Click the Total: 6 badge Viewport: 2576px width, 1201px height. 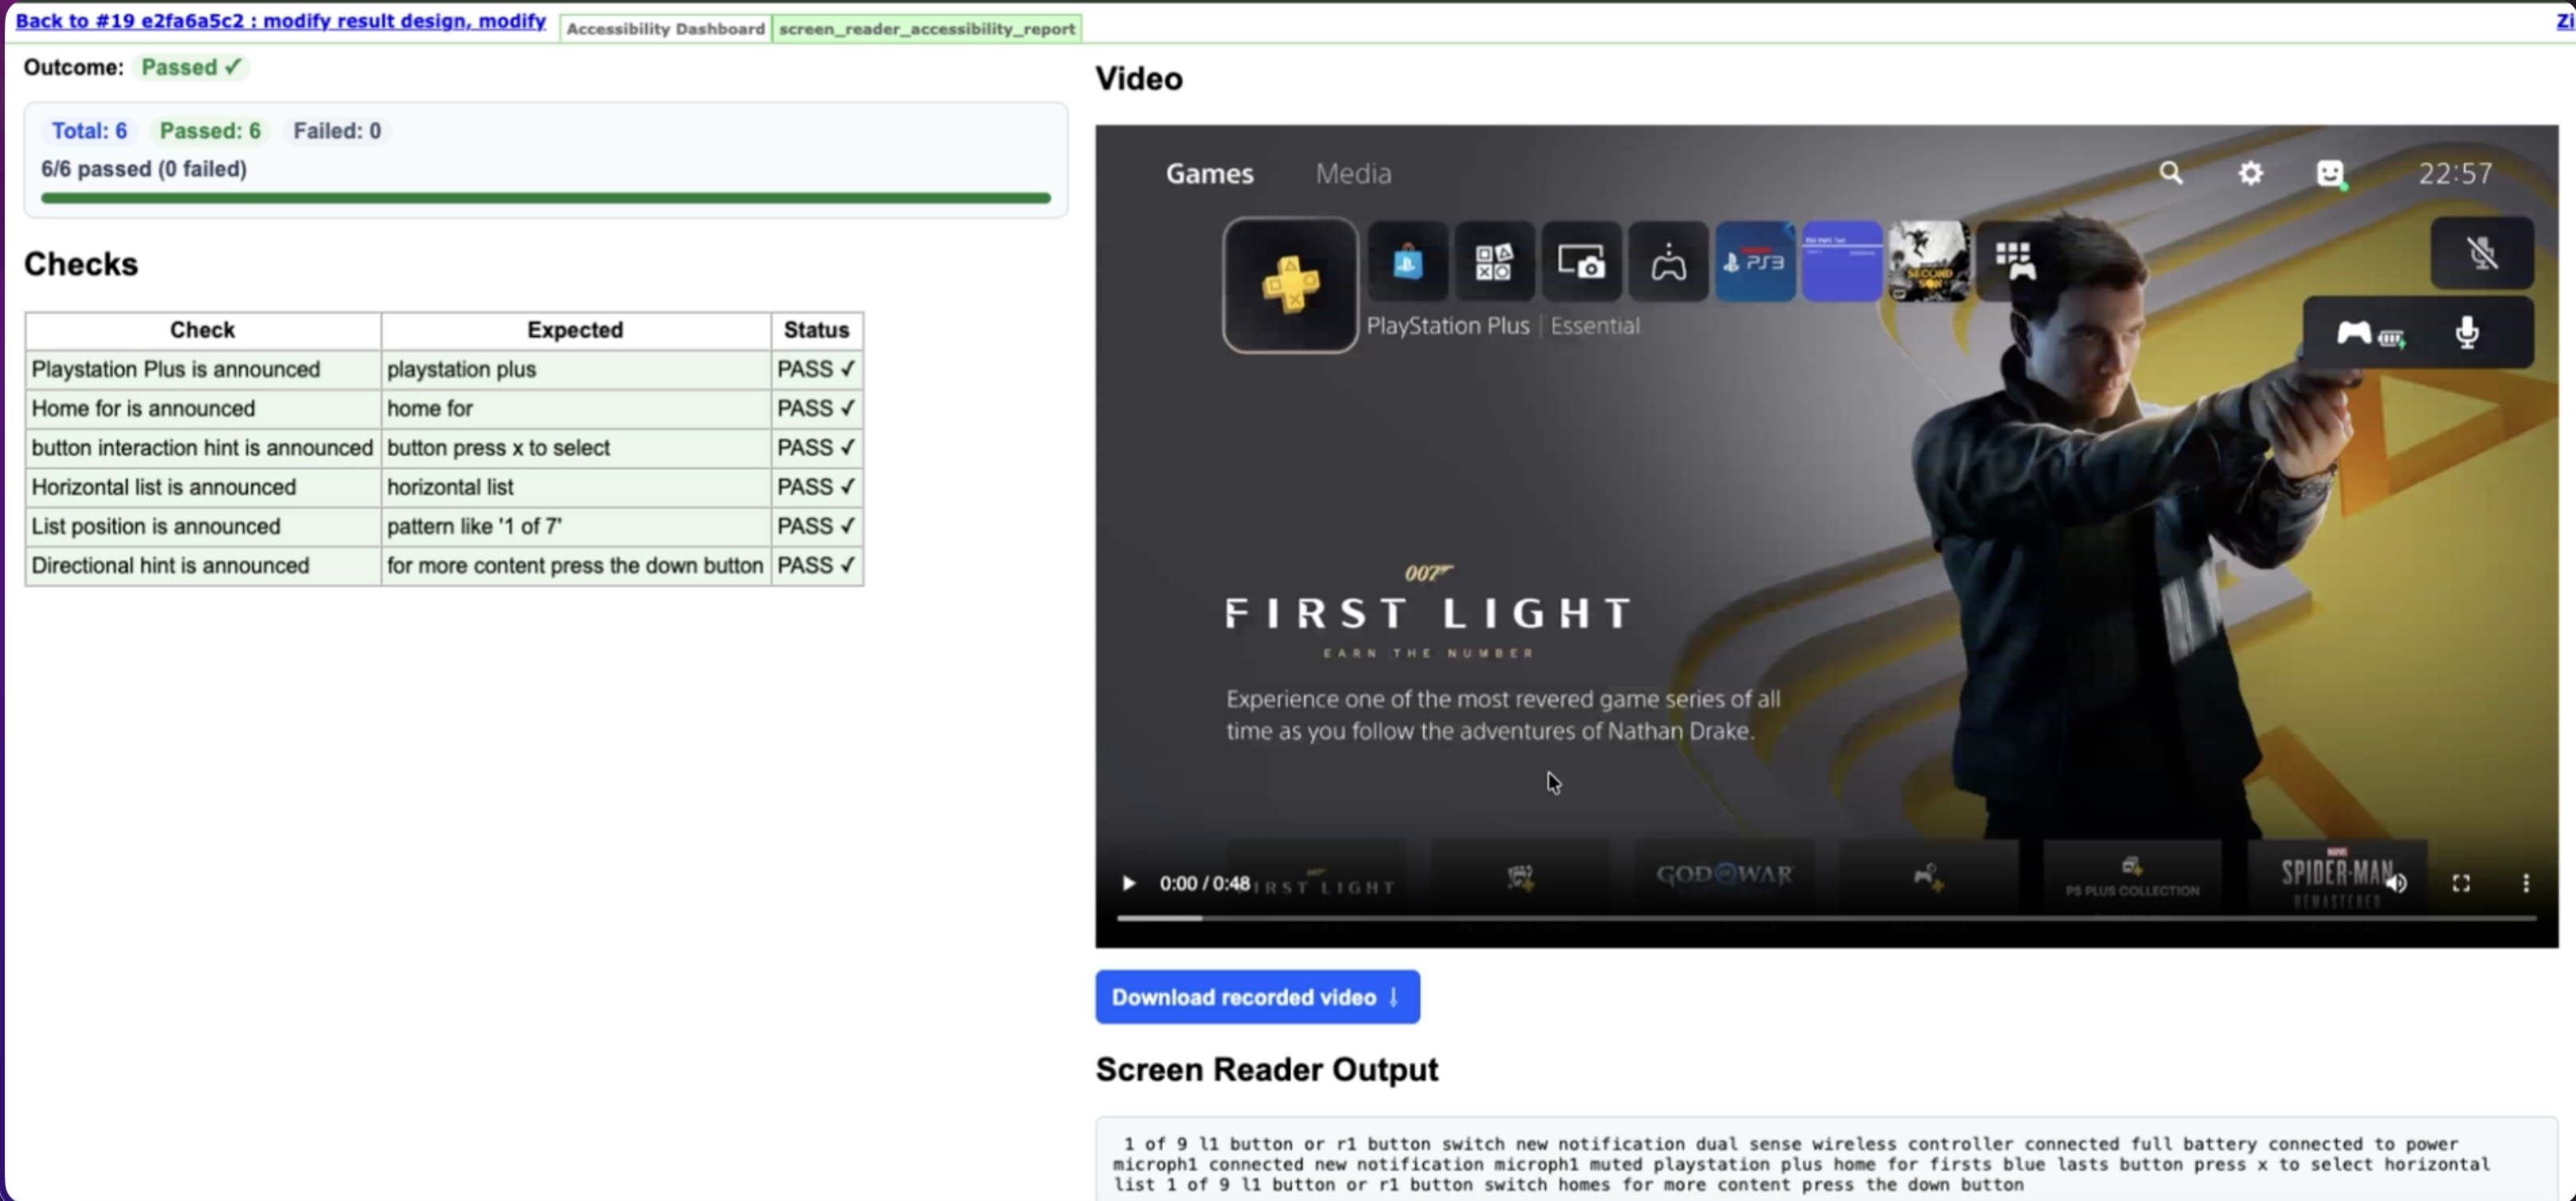(89, 131)
